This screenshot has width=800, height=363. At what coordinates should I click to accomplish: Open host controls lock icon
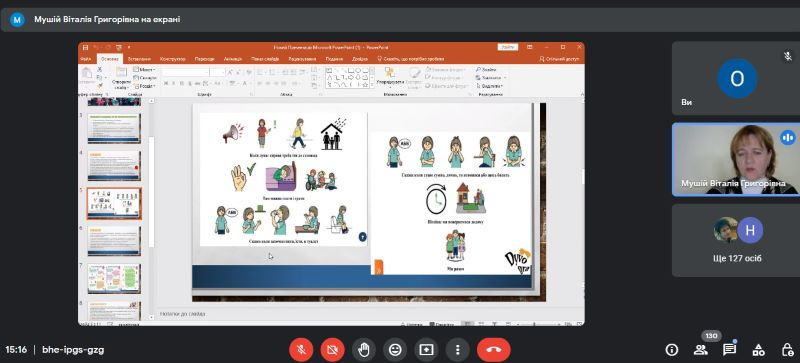click(x=787, y=350)
